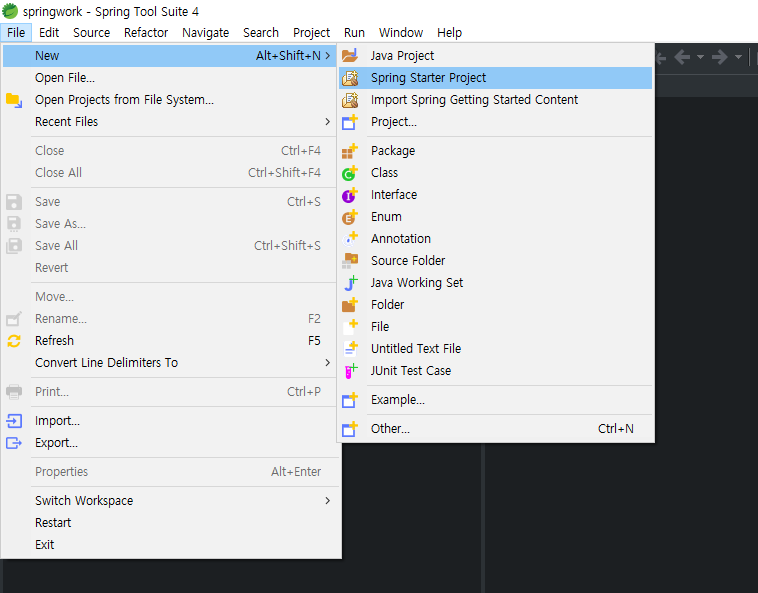Click the Export arrow icon
Image resolution: width=758 pixels, height=593 pixels.
tap(14, 443)
